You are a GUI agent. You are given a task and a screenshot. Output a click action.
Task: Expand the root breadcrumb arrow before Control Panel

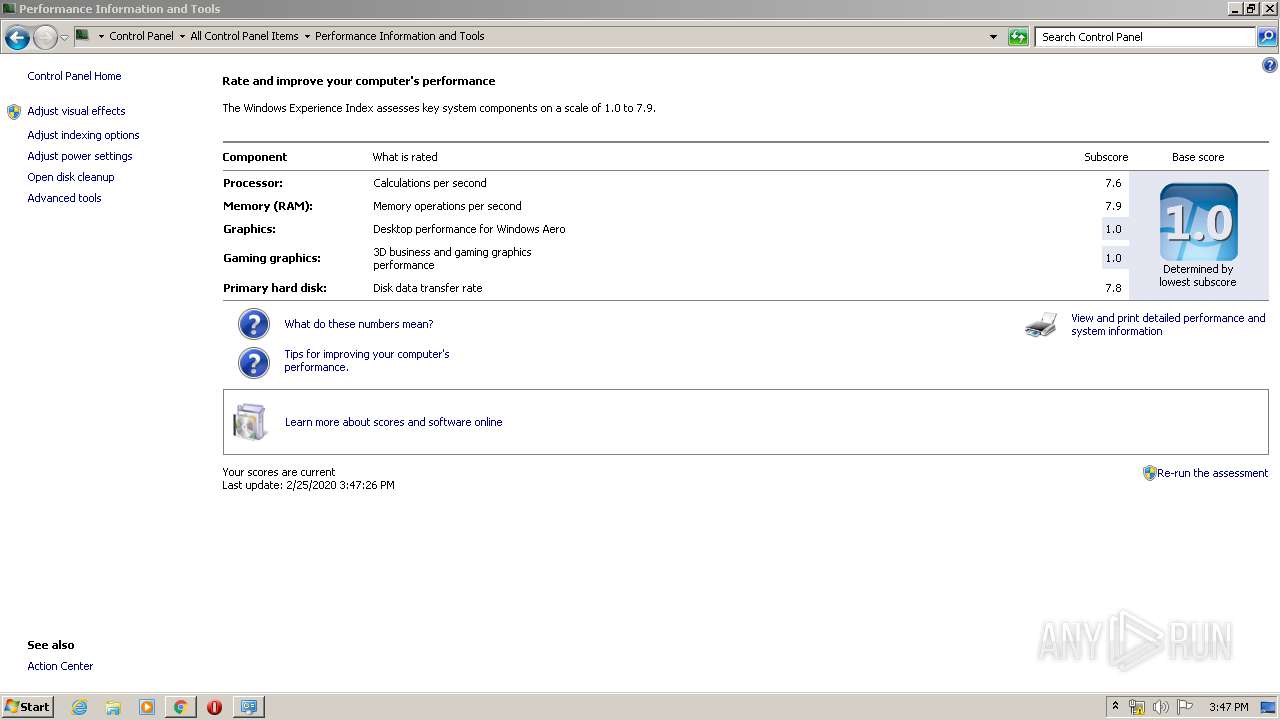tap(101, 36)
